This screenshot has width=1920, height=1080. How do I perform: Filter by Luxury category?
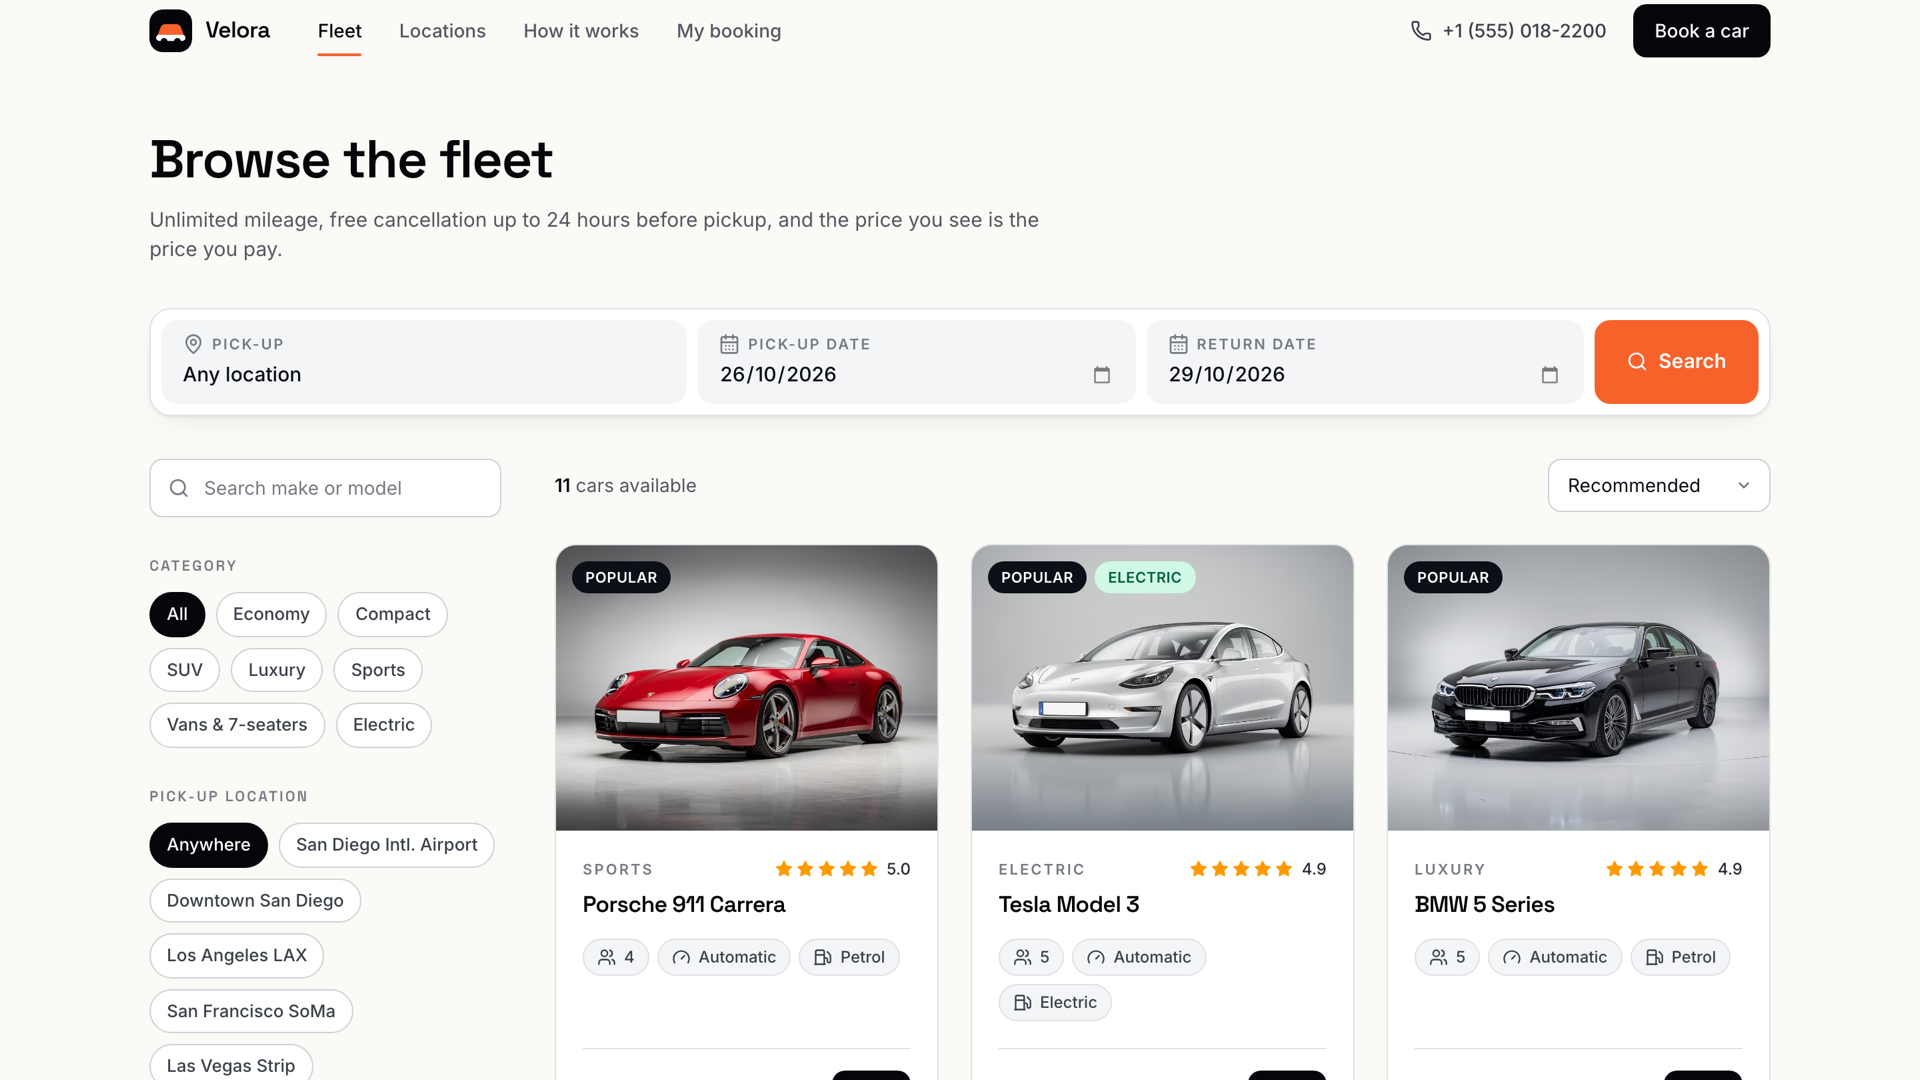point(276,670)
